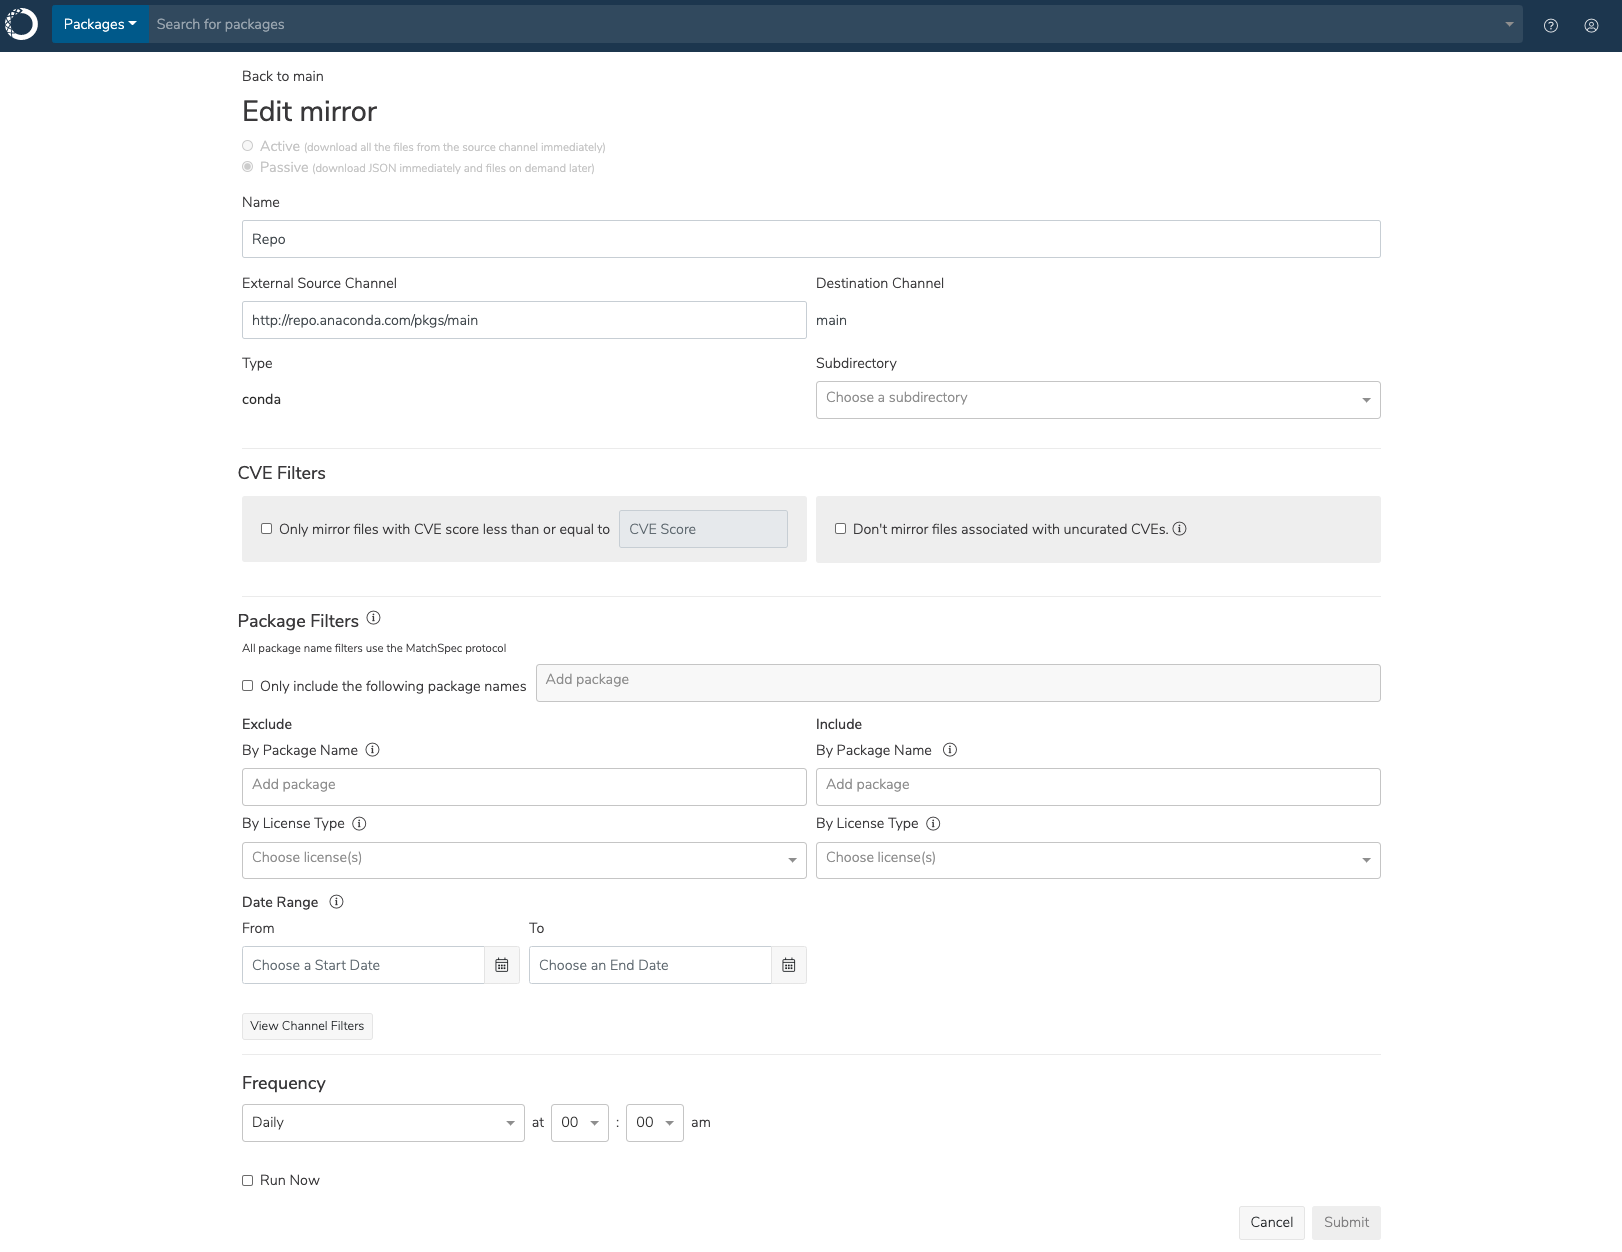Tick the Run Now checkbox
1622x1252 pixels.
[248, 1181]
